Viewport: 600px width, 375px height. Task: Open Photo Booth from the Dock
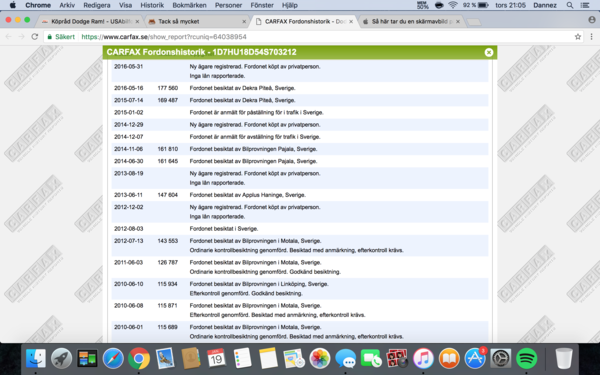tap(397, 359)
